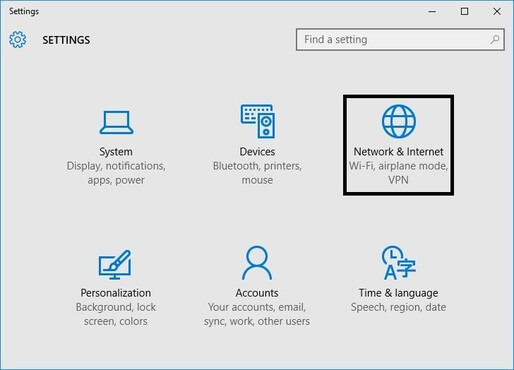This screenshot has width=514, height=370.
Task: Click the Time & language label
Action: (x=398, y=293)
